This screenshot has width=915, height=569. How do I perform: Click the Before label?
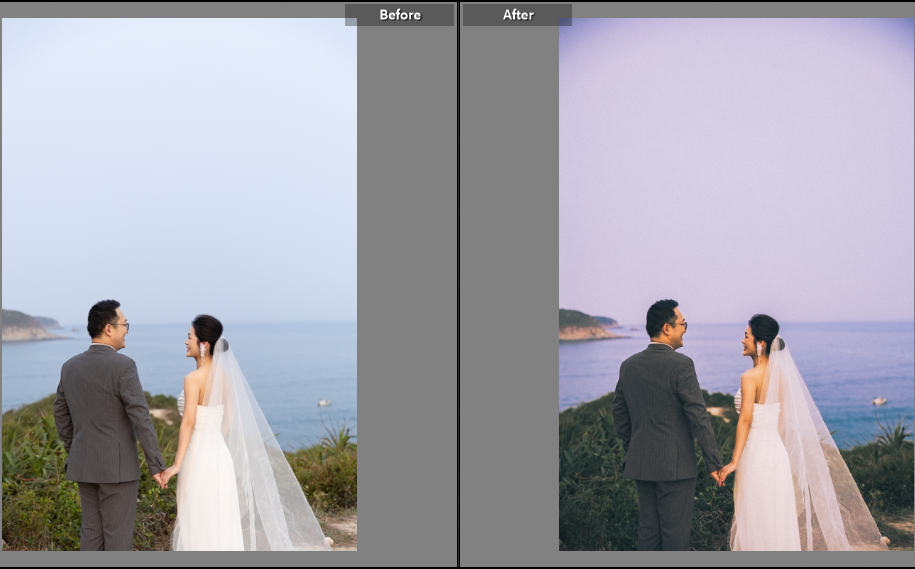coord(400,15)
